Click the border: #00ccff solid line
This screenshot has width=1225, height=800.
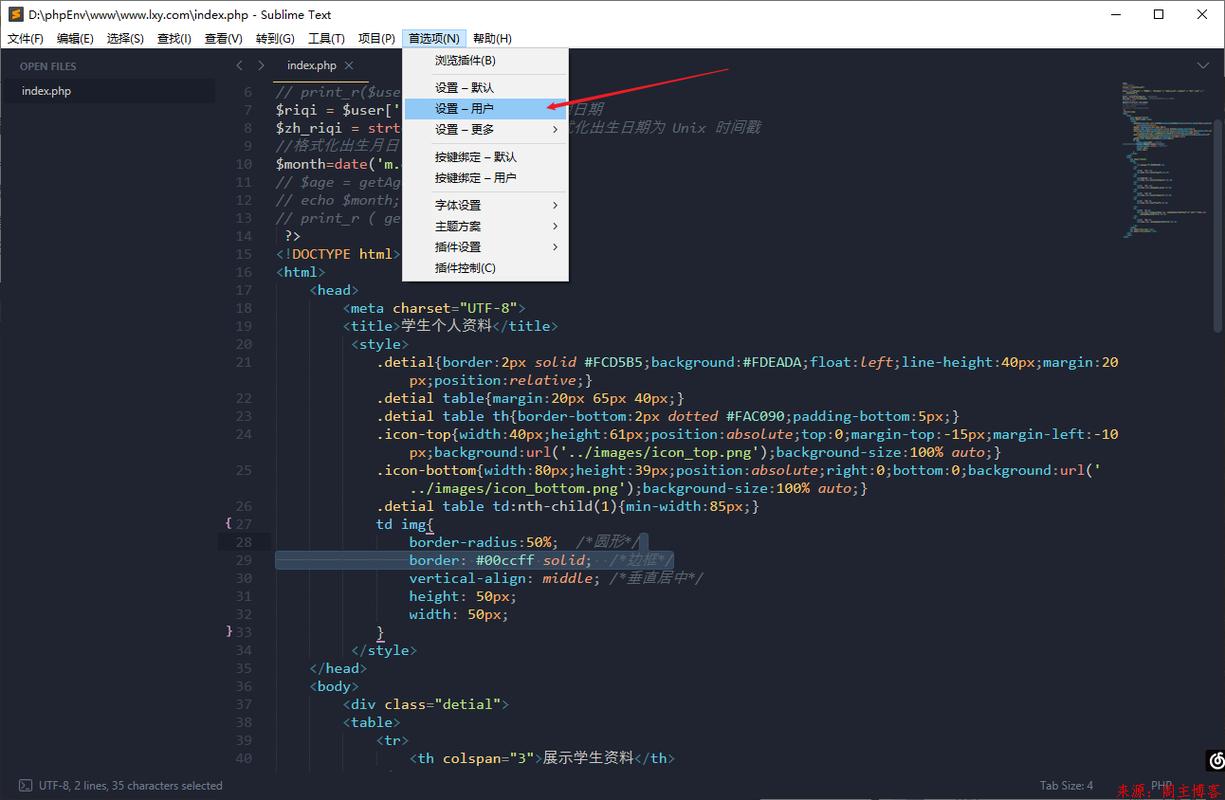point(541,560)
